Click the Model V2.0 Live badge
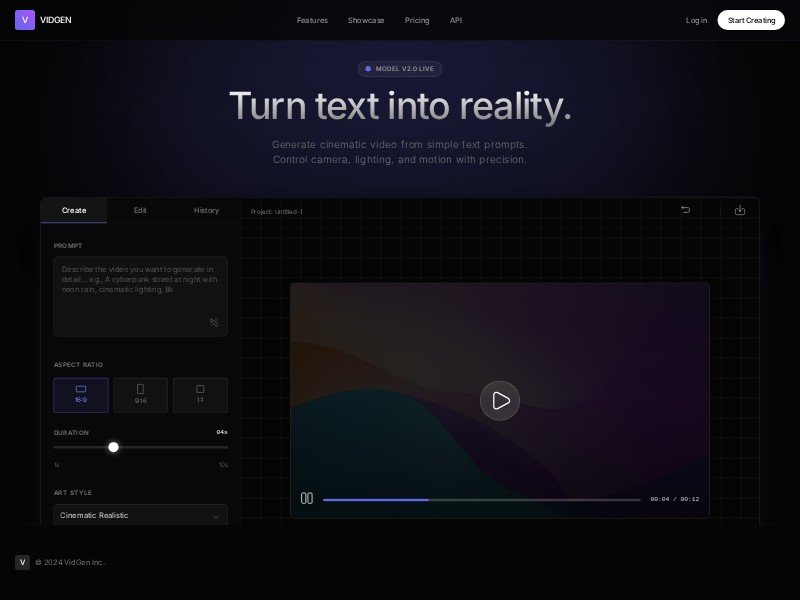This screenshot has height=600, width=800. coord(400,69)
